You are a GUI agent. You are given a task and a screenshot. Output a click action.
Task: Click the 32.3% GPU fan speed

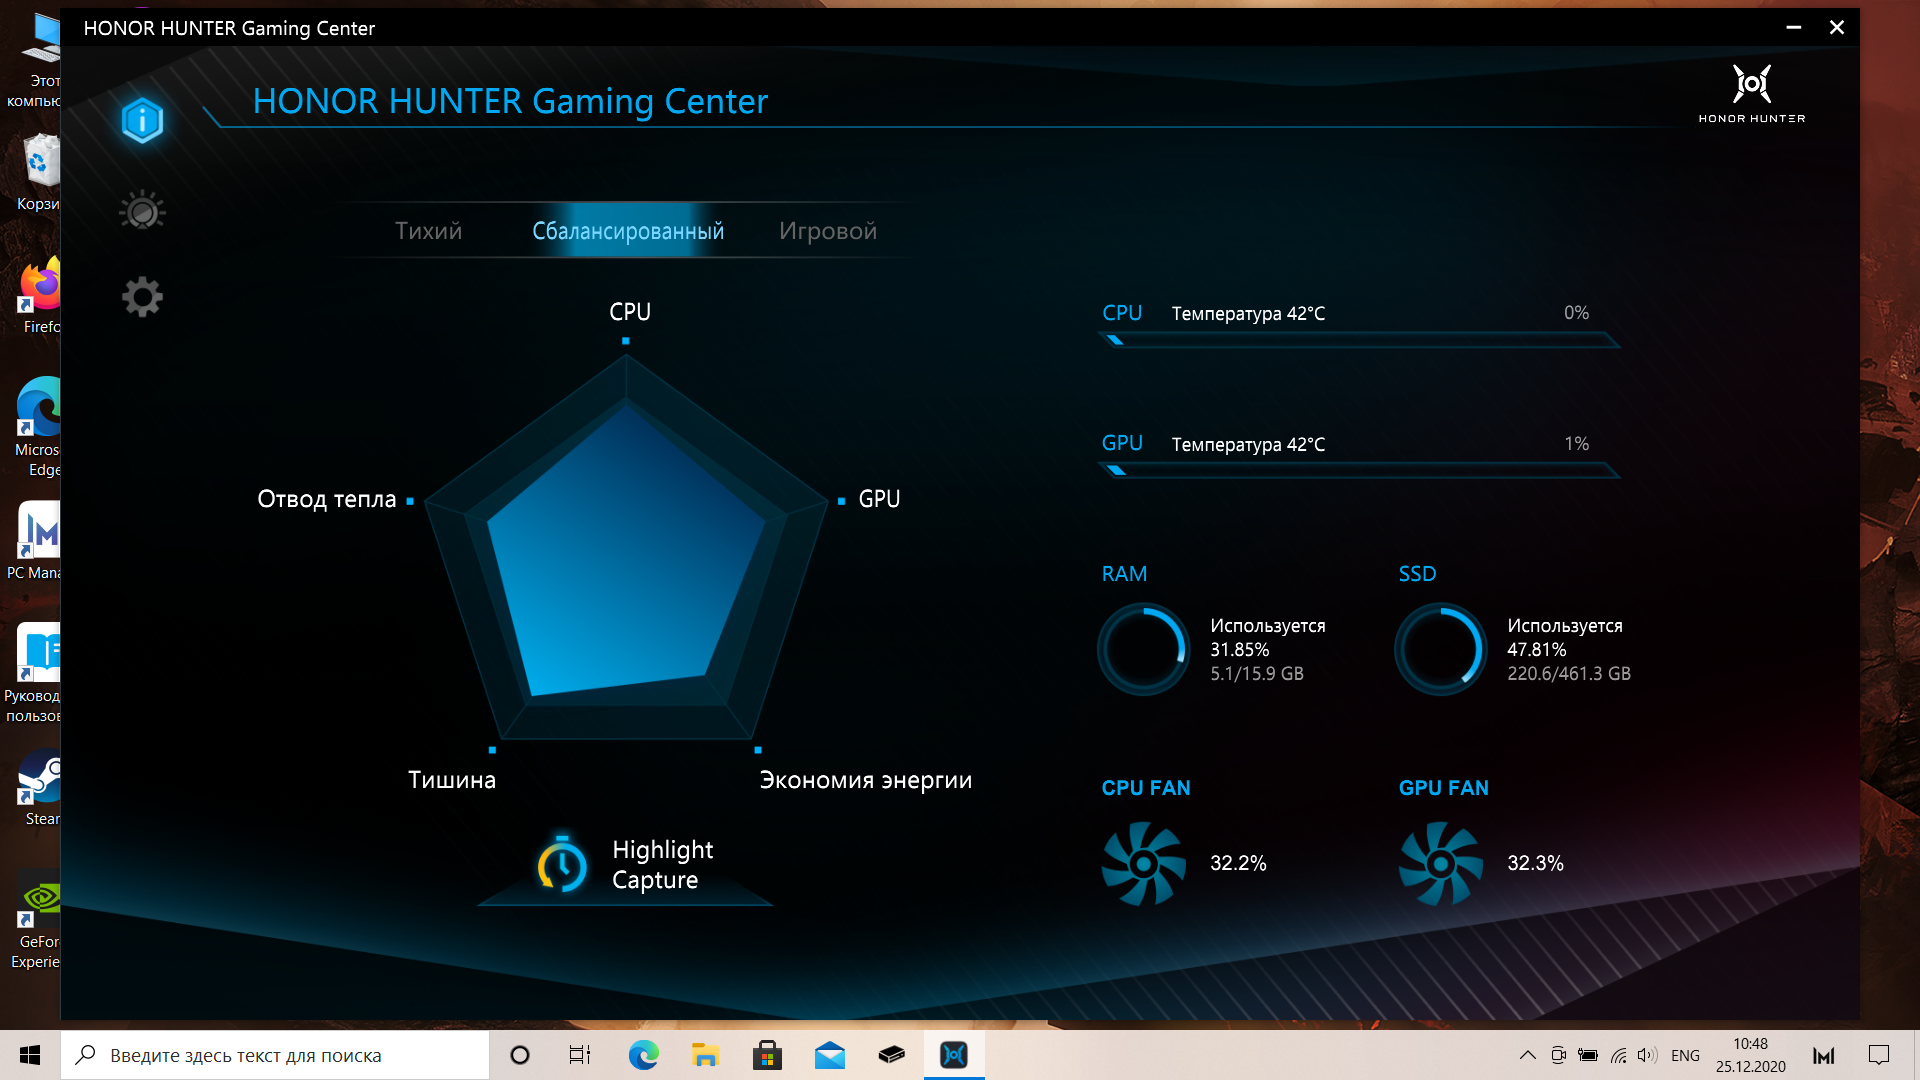pyautogui.click(x=1535, y=863)
